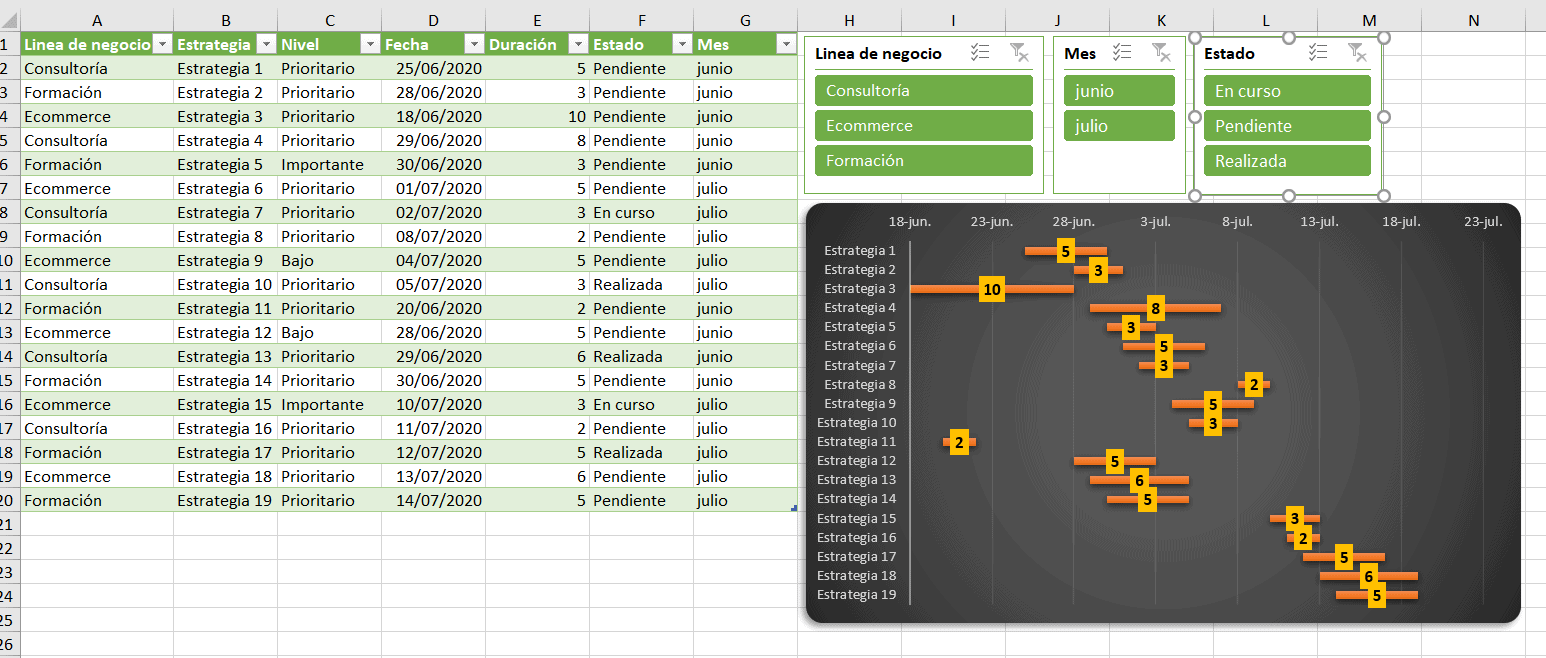Click Importante cell in Estrategia 5 row
The image size is (1546, 658).
coord(329,164)
